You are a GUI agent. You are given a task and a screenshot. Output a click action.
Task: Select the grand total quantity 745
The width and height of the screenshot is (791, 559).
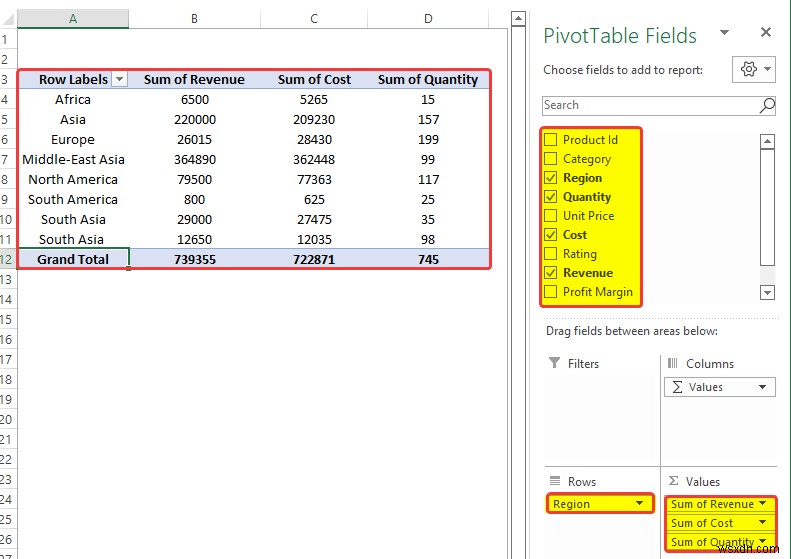428,259
